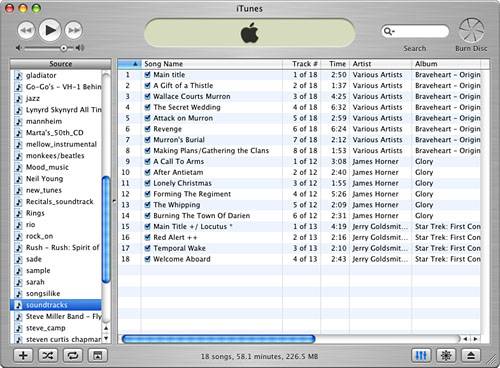The image size is (500, 368).
Task: Uncheck Red Alert ++ checkbox
Action: click(x=147, y=237)
